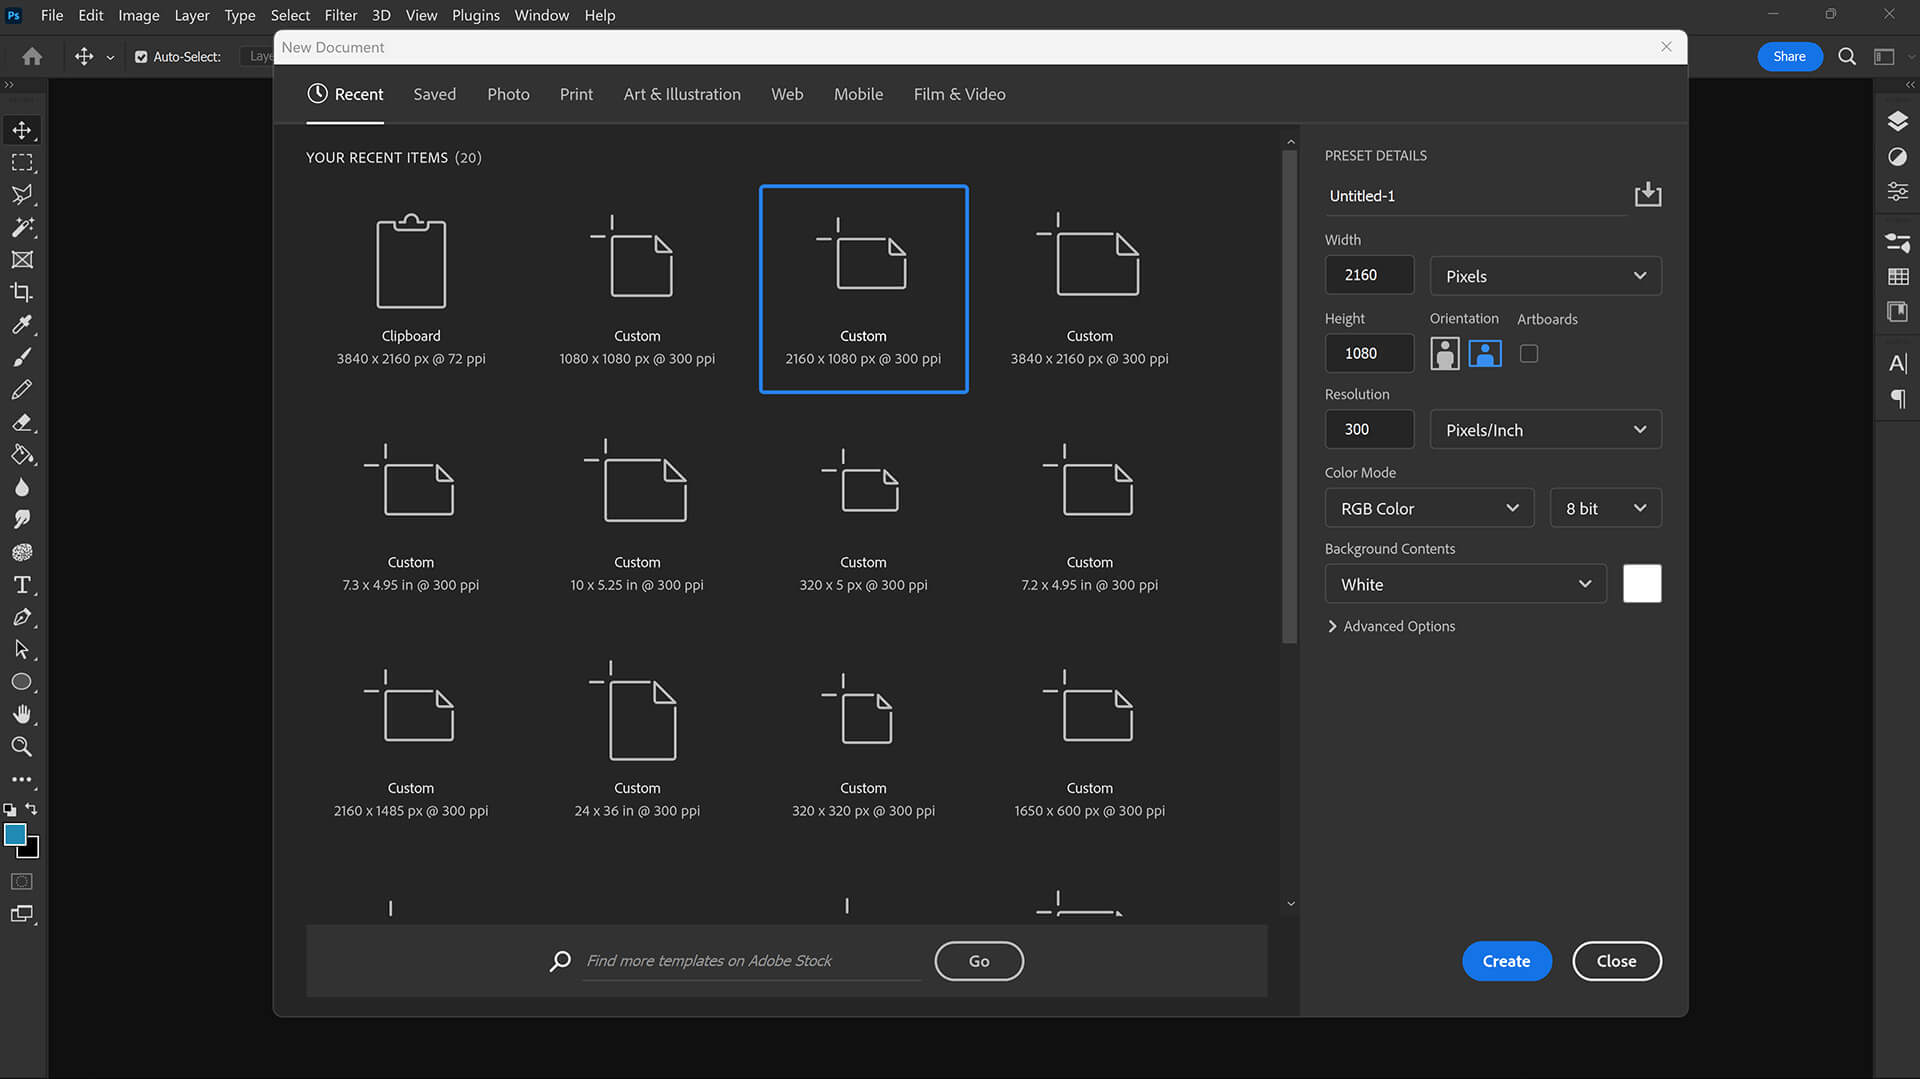This screenshot has height=1079, width=1920.
Task: Select the Sponge tool
Action: [22, 552]
